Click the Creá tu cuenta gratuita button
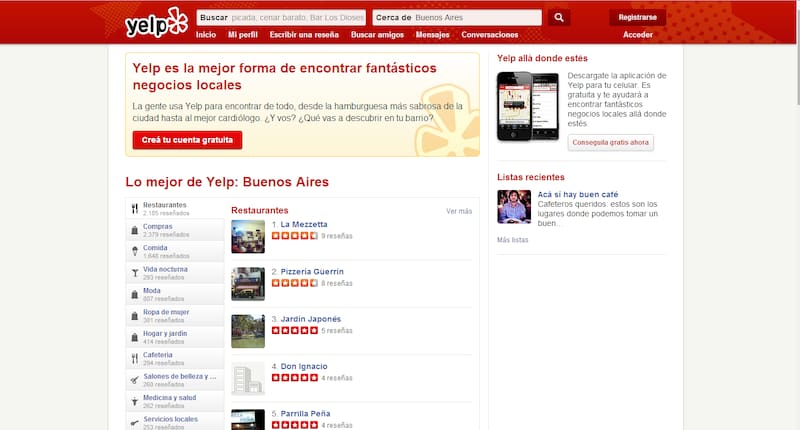This screenshot has width=800, height=430. [x=187, y=140]
